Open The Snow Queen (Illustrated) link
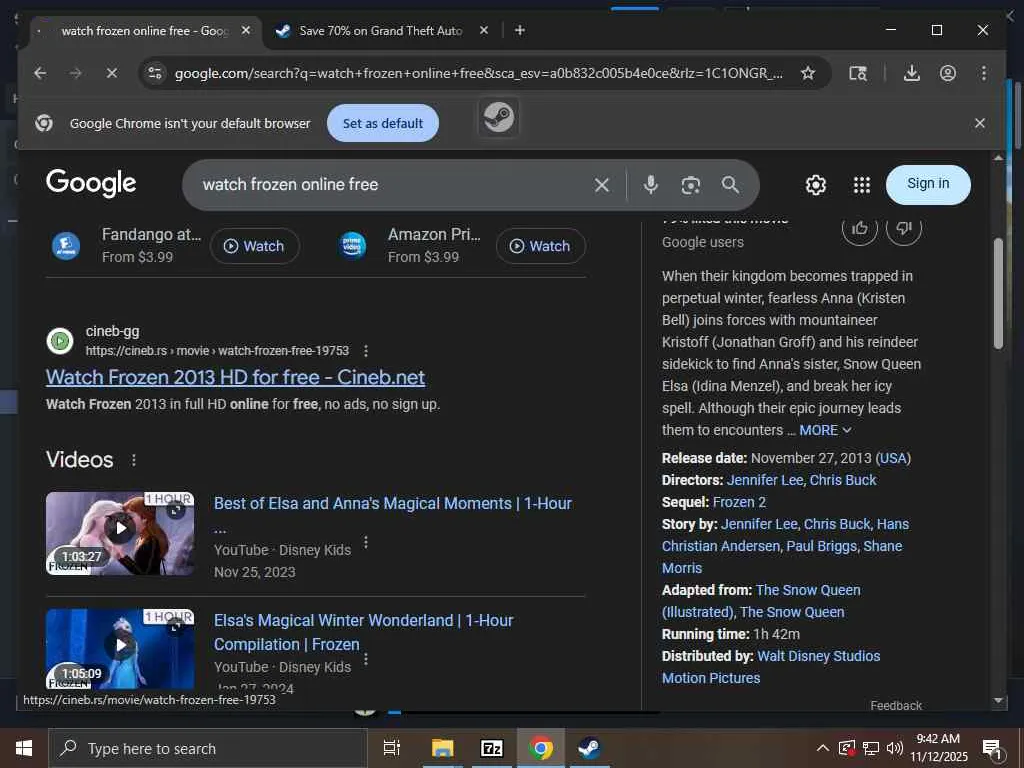Screen dimensions: 1024x768 click(761, 601)
